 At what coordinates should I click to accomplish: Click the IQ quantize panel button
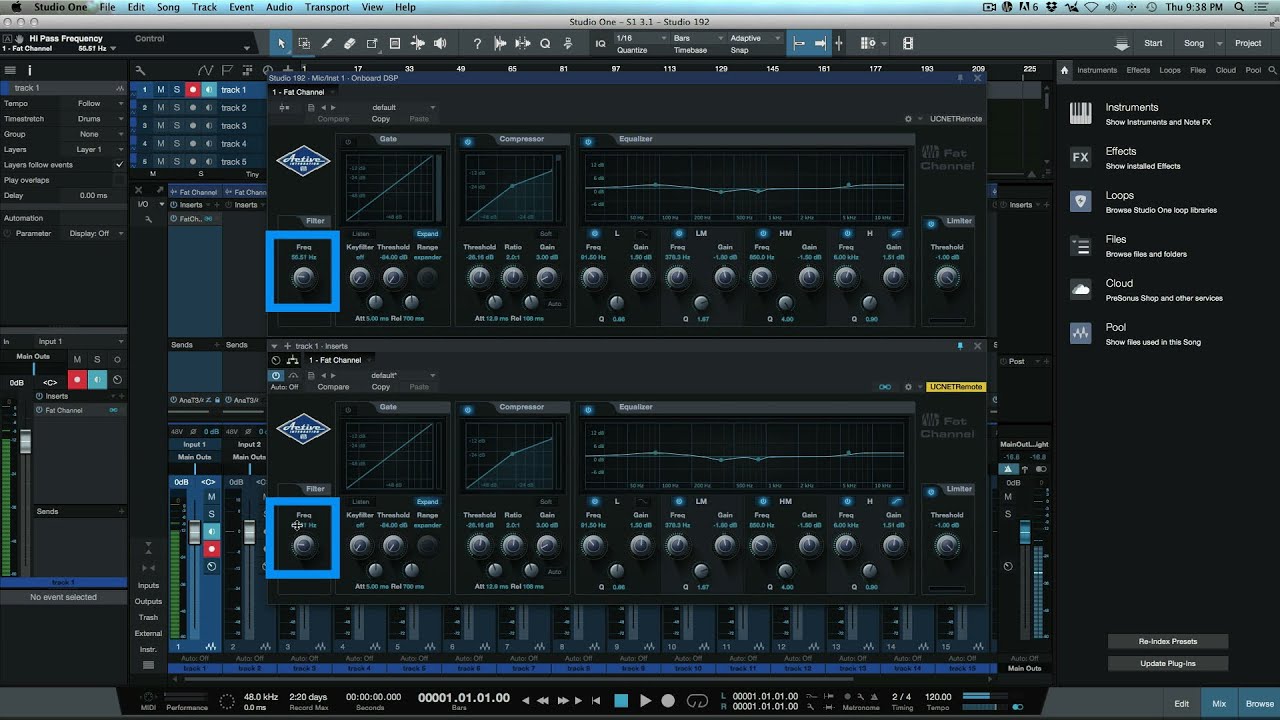(x=601, y=44)
